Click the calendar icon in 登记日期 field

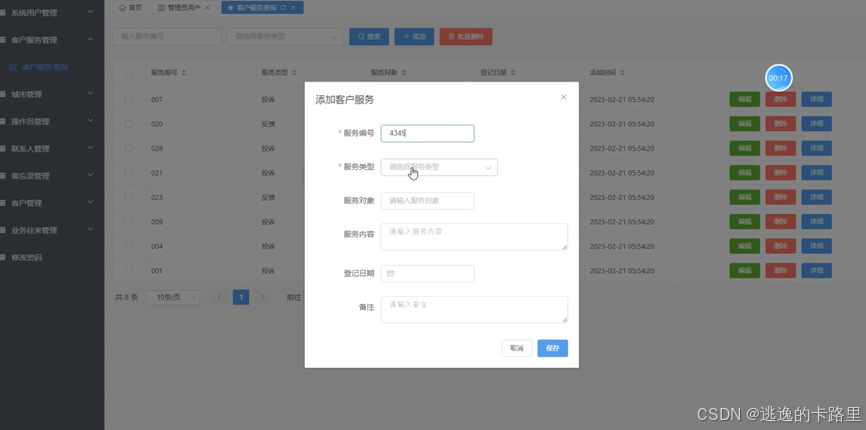point(390,274)
